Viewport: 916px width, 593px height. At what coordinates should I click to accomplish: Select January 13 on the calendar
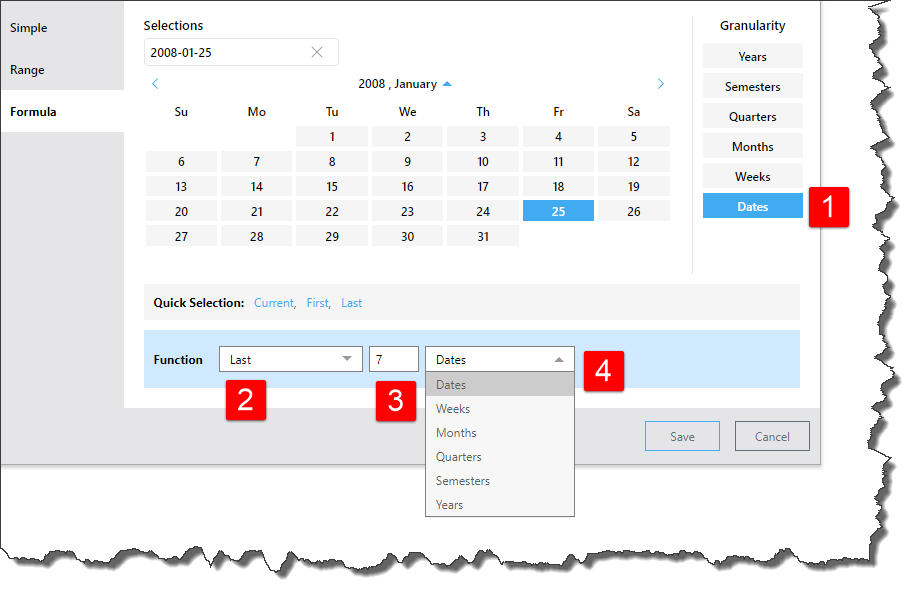181,186
